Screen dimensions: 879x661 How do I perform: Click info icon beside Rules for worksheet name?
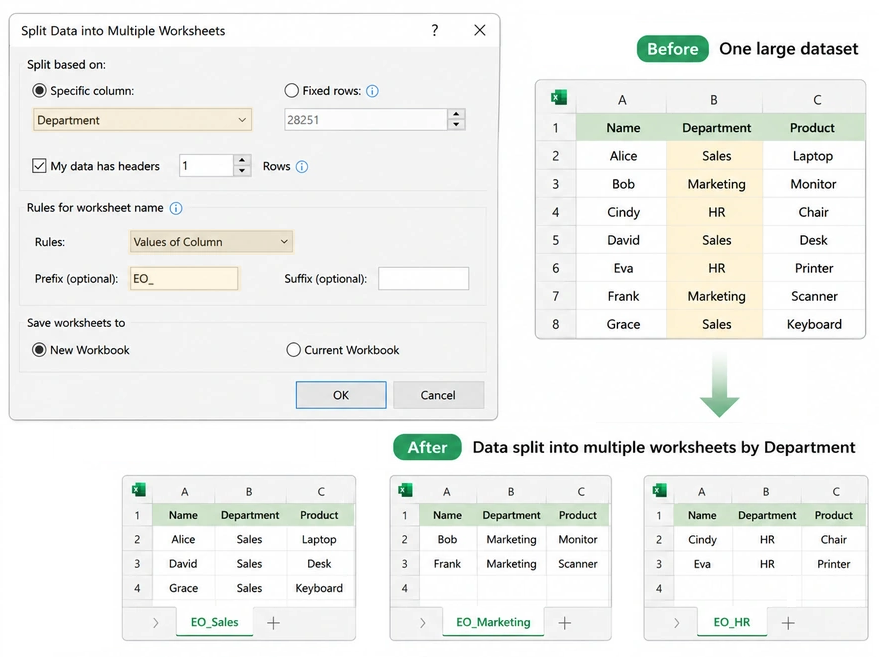pyautogui.click(x=176, y=209)
